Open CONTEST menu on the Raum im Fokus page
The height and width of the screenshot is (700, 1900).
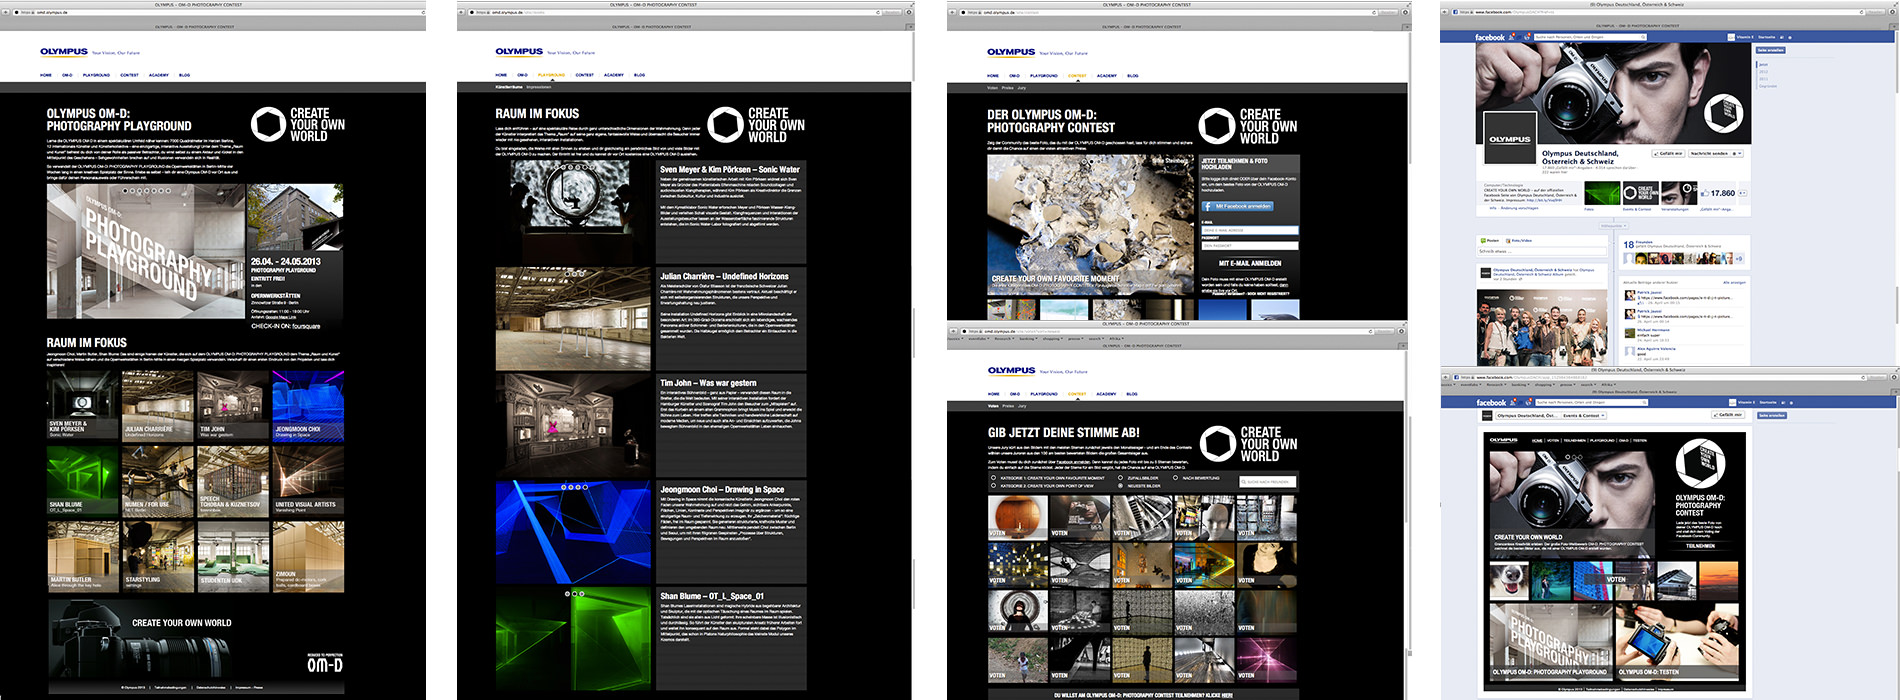(x=585, y=75)
